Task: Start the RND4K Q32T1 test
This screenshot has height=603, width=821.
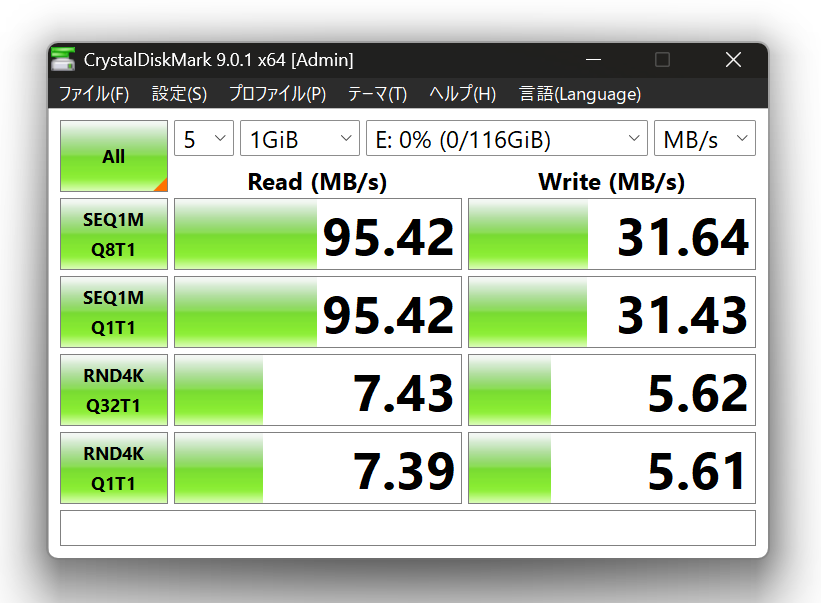Action: point(114,390)
